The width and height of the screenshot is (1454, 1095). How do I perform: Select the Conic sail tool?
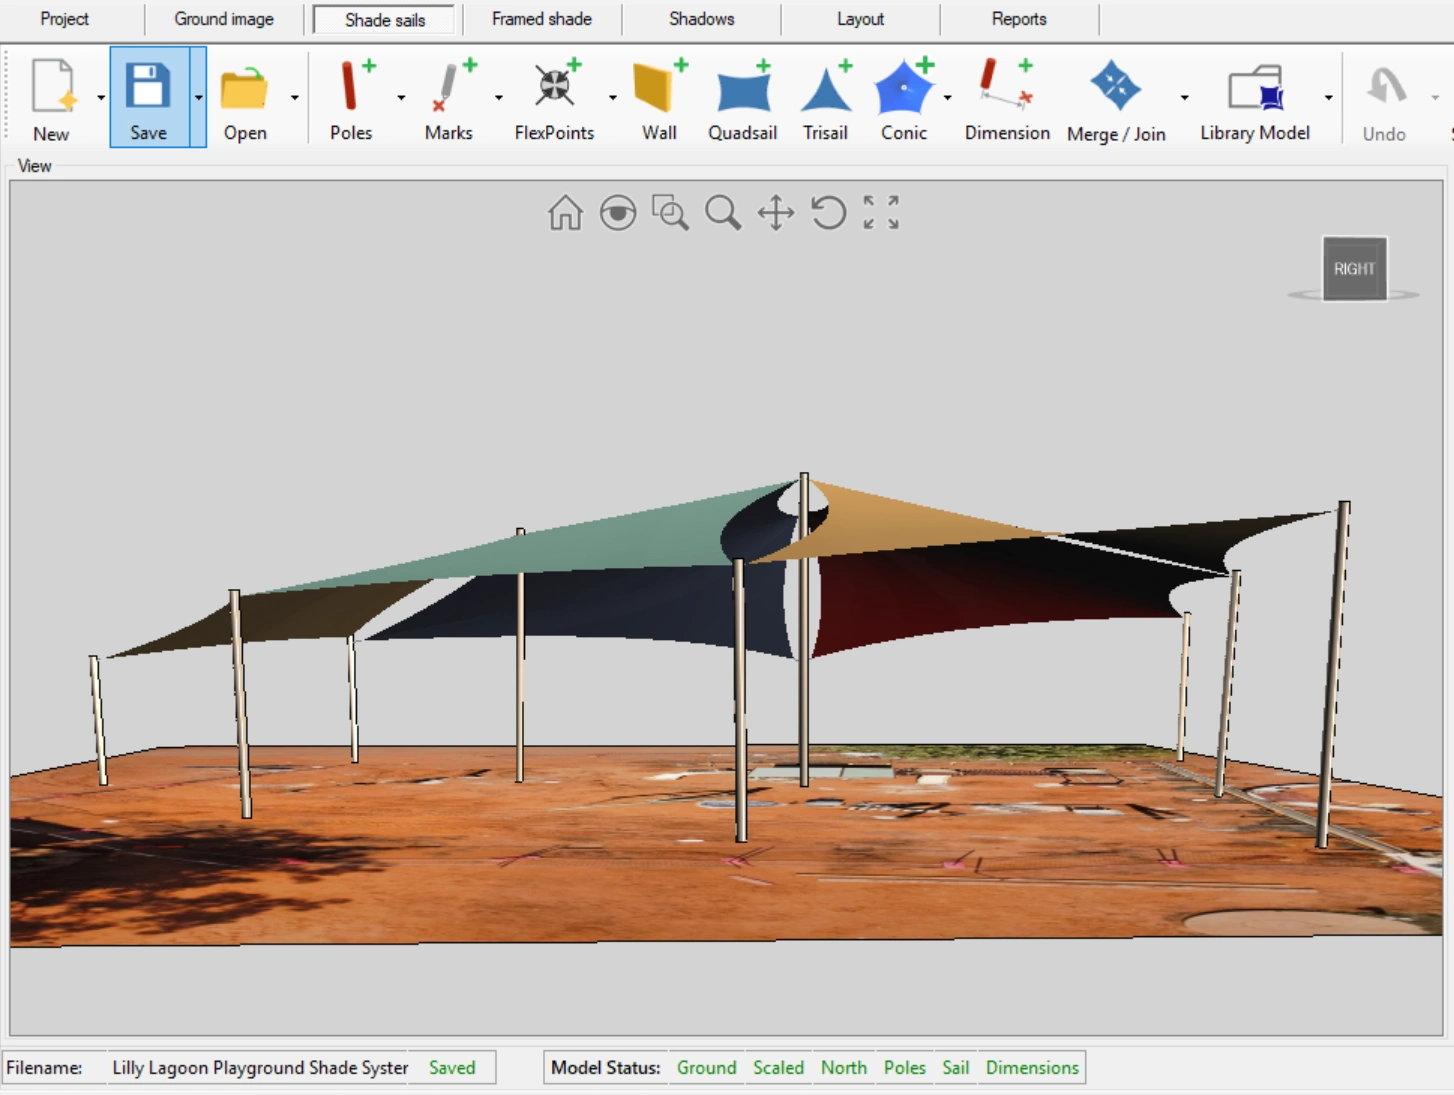click(903, 95)
